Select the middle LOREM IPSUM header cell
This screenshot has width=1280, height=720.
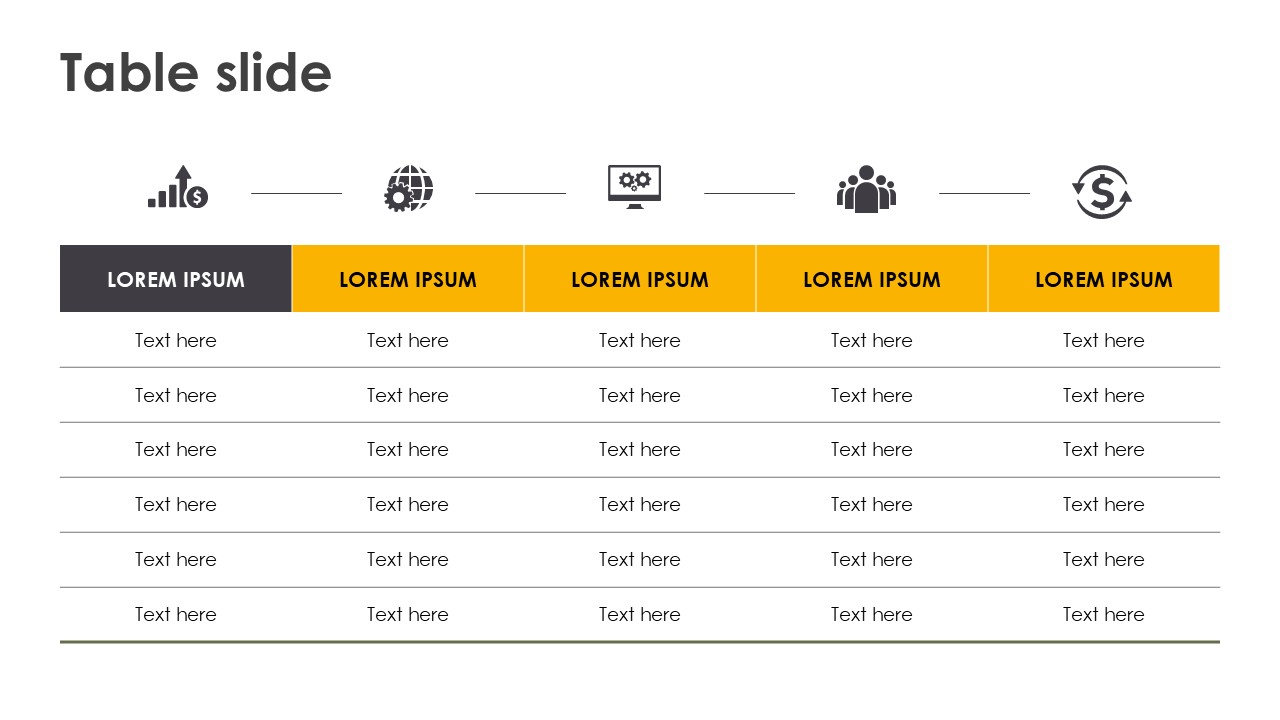pyautogui.click(x=640, y=279)
